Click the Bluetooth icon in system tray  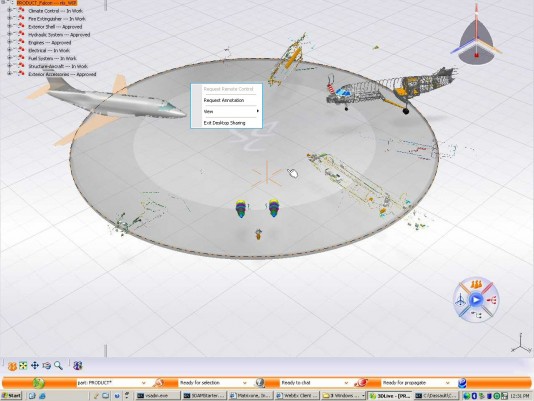click(x=474, y=396)
